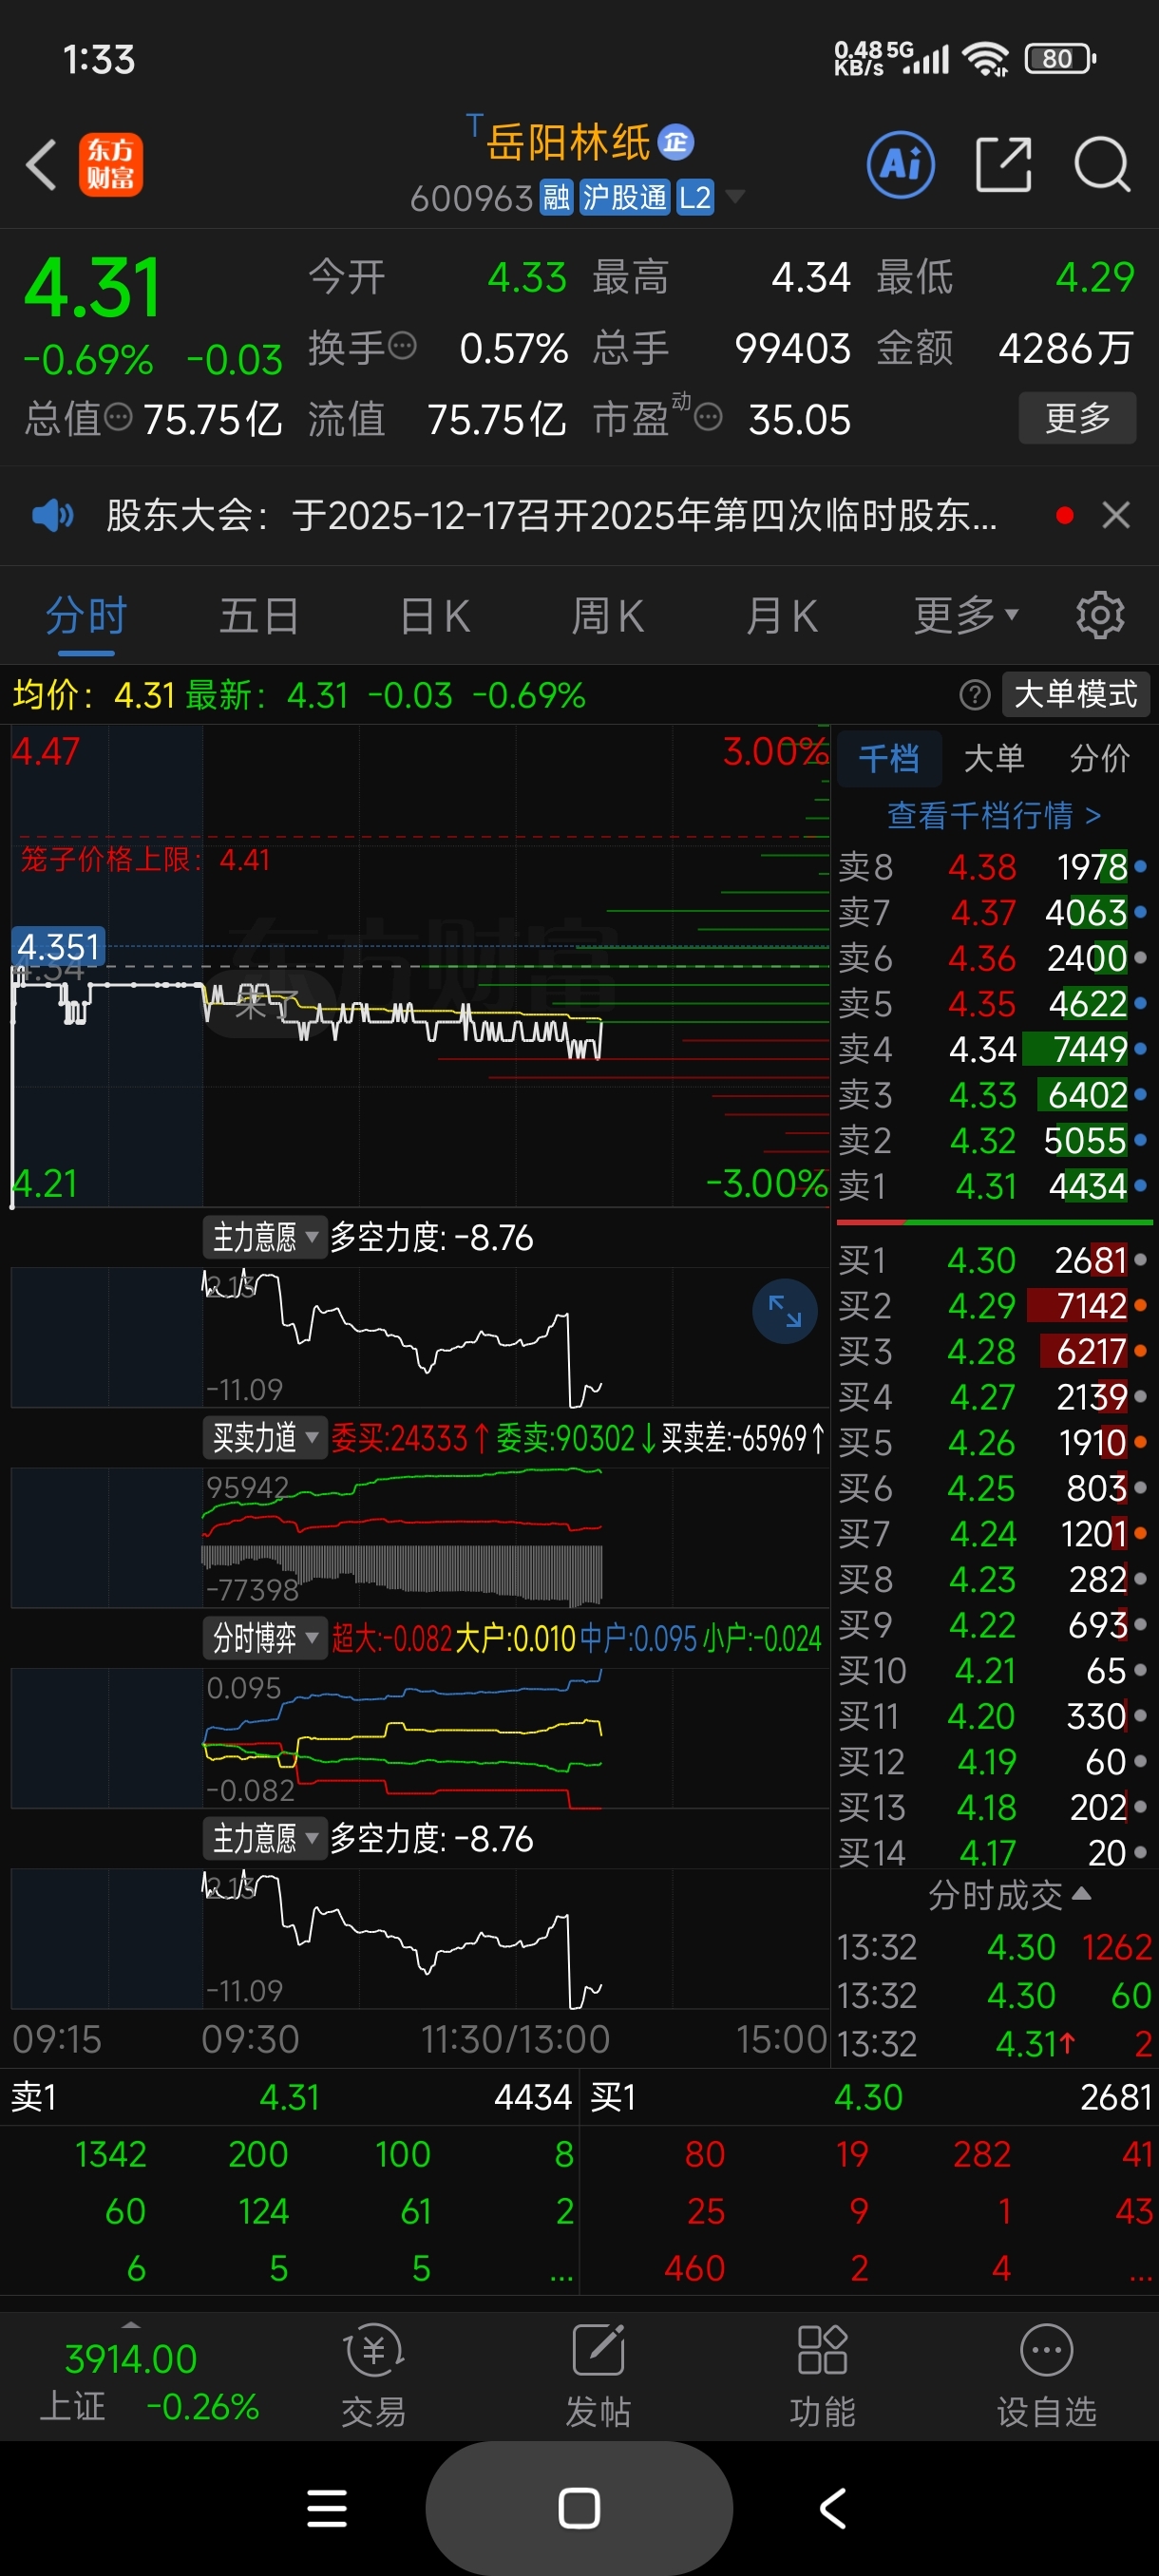
Task: Open first 主力意愿 indicator dropdown
Action: coord(264,1237)
